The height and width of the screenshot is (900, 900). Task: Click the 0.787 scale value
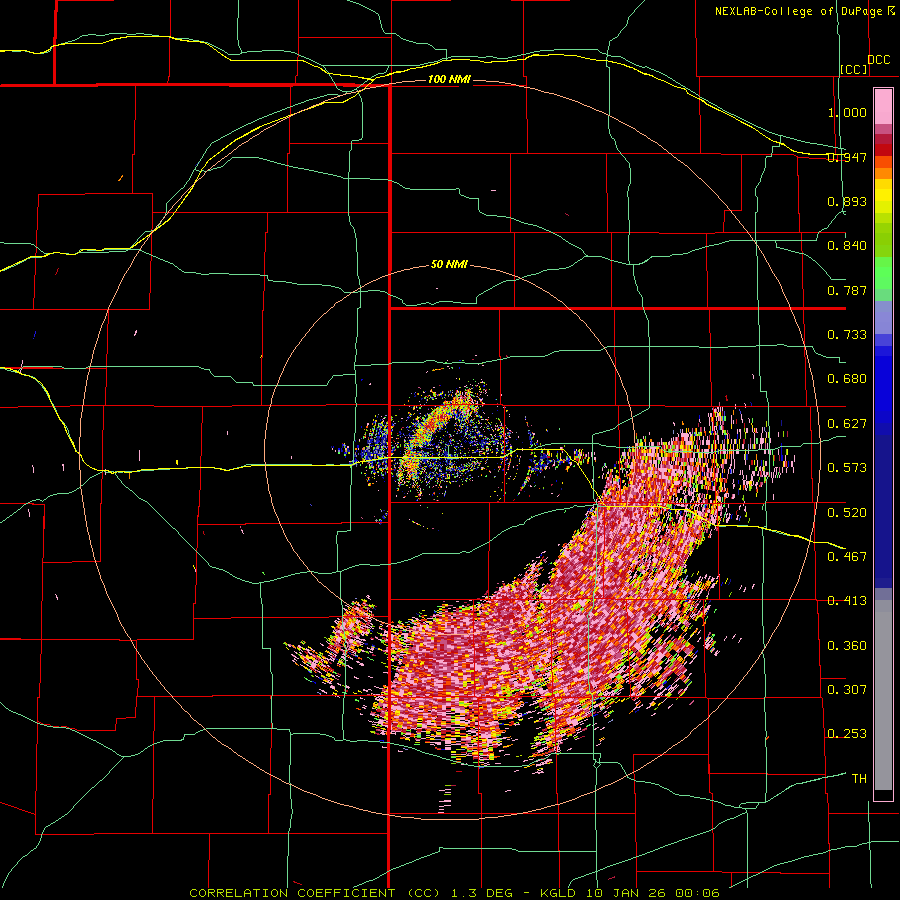[847, 290]
